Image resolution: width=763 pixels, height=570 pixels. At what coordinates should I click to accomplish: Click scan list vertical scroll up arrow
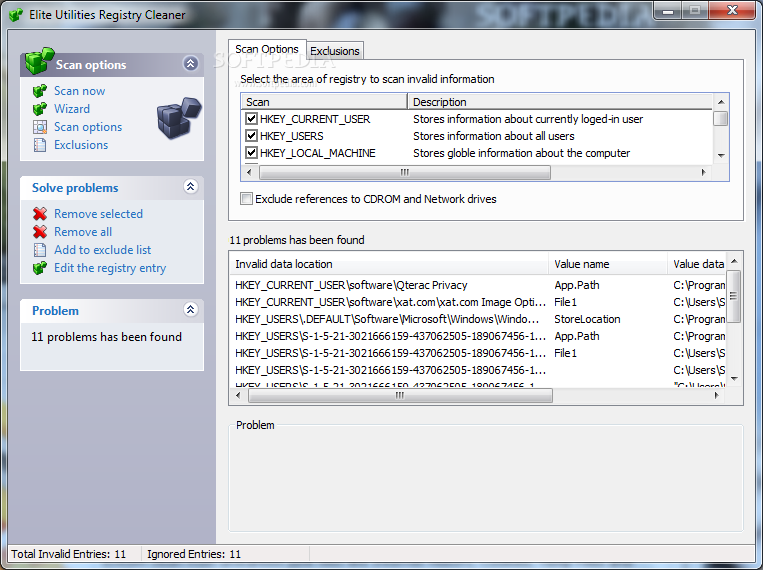point(721,102)
